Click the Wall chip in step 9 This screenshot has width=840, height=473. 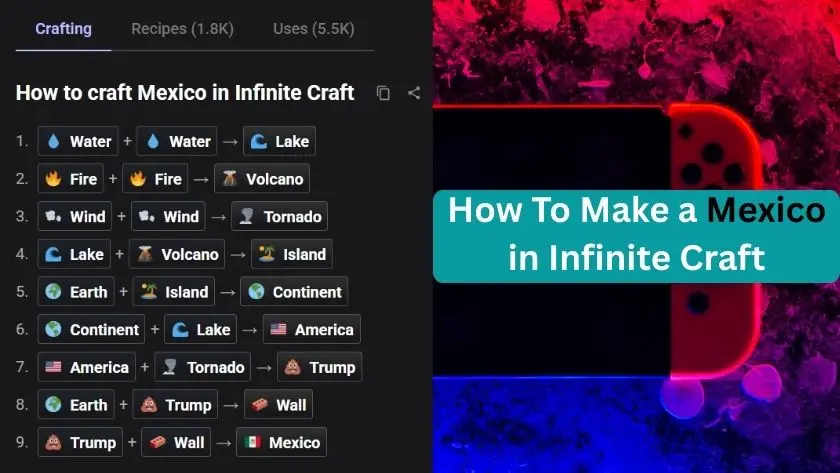point(176,442)
